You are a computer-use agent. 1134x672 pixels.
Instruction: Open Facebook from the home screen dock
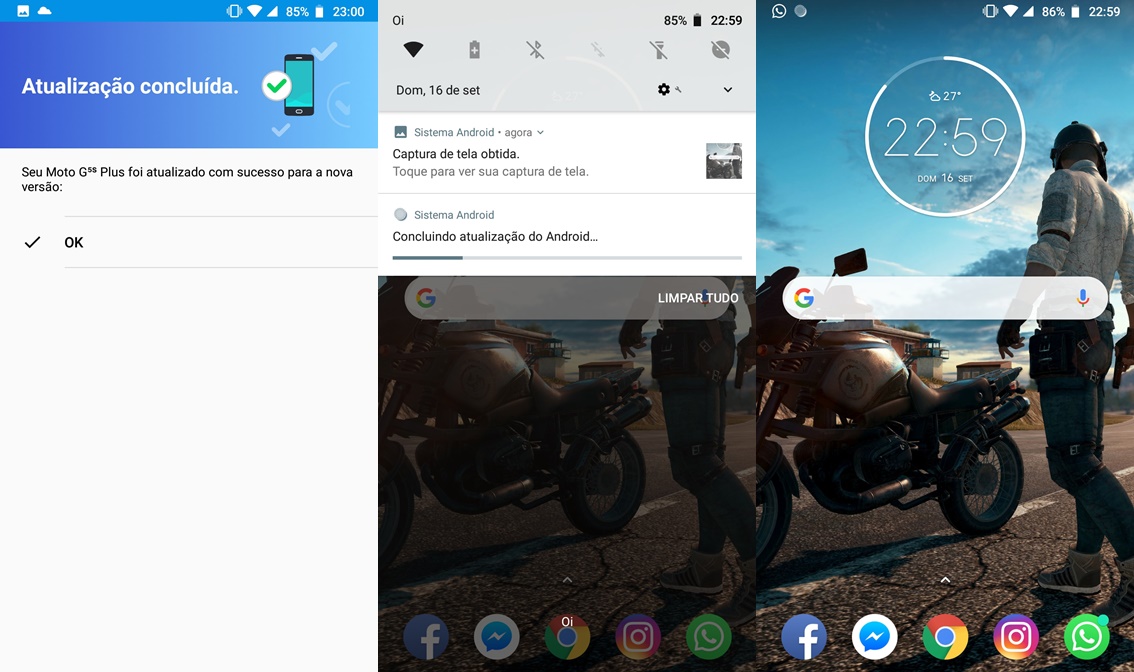(804, 637)
